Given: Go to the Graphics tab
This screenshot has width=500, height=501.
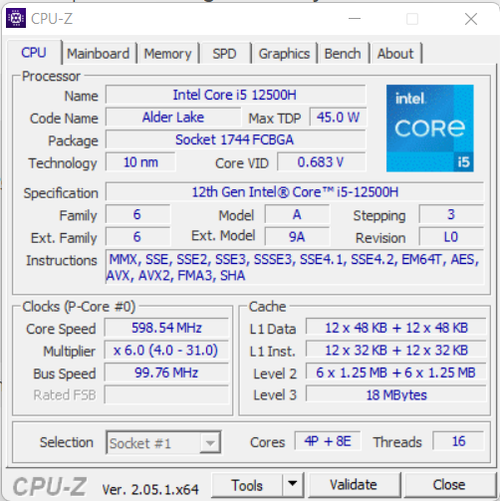Looking at the screenshot, I should [284, 54].
